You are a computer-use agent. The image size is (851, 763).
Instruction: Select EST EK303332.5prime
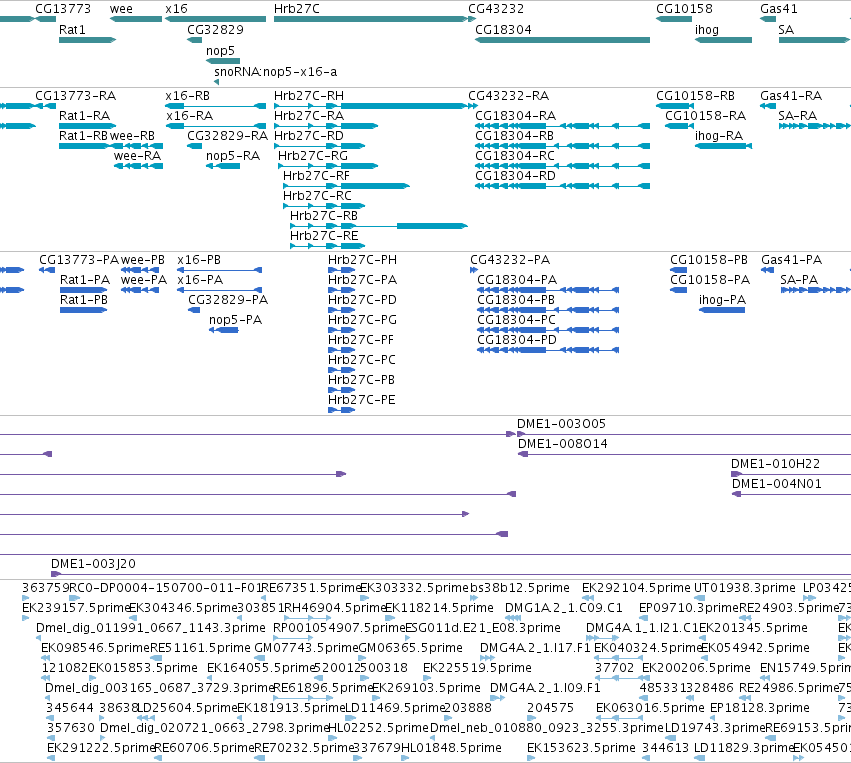click(x=364, y=598)
